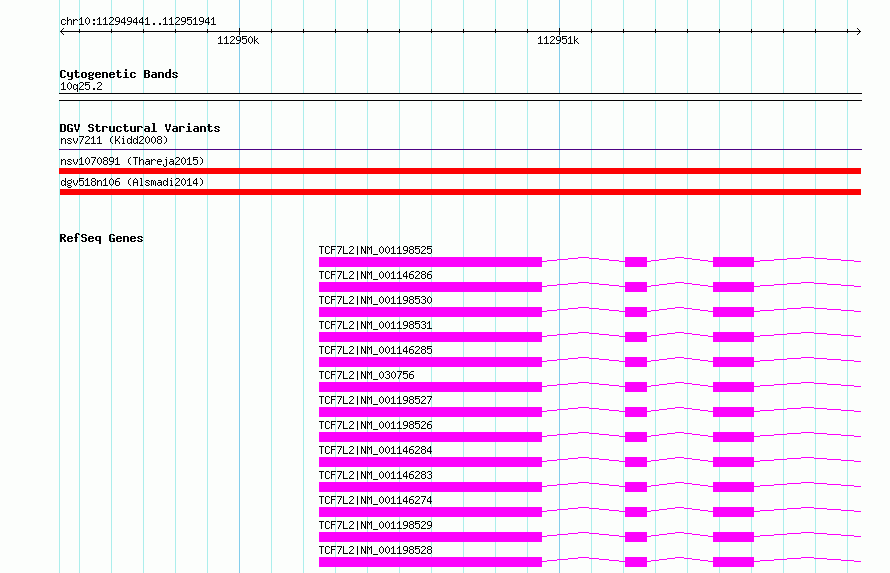Screen dimensions: 890x573
Task: Click dgv518n106 (Alsmadi2014) variant label
Action: tap(132, 182)
